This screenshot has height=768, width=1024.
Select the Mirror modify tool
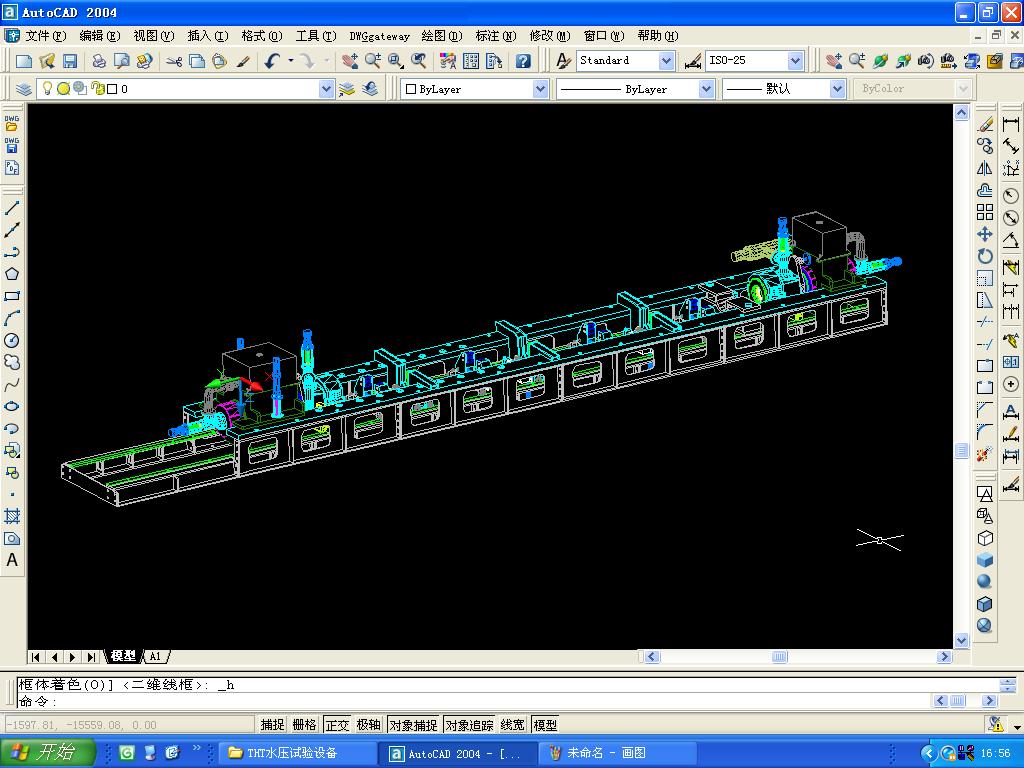point(985,168)
